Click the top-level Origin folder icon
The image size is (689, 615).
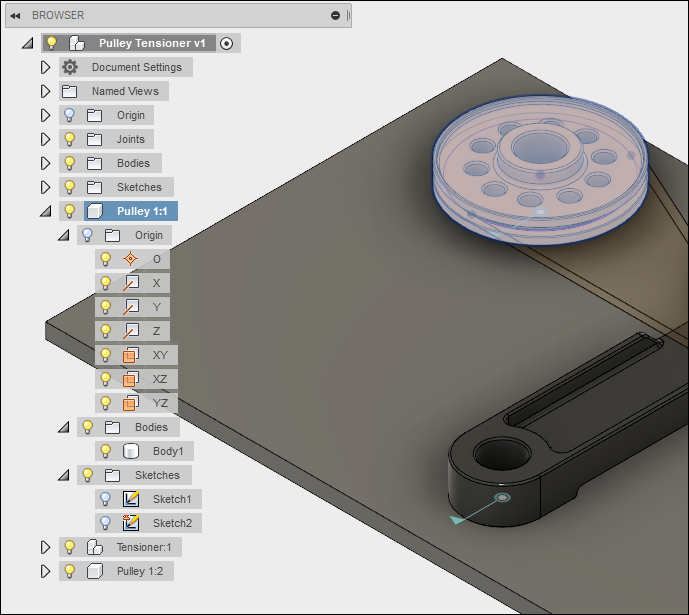94,116
